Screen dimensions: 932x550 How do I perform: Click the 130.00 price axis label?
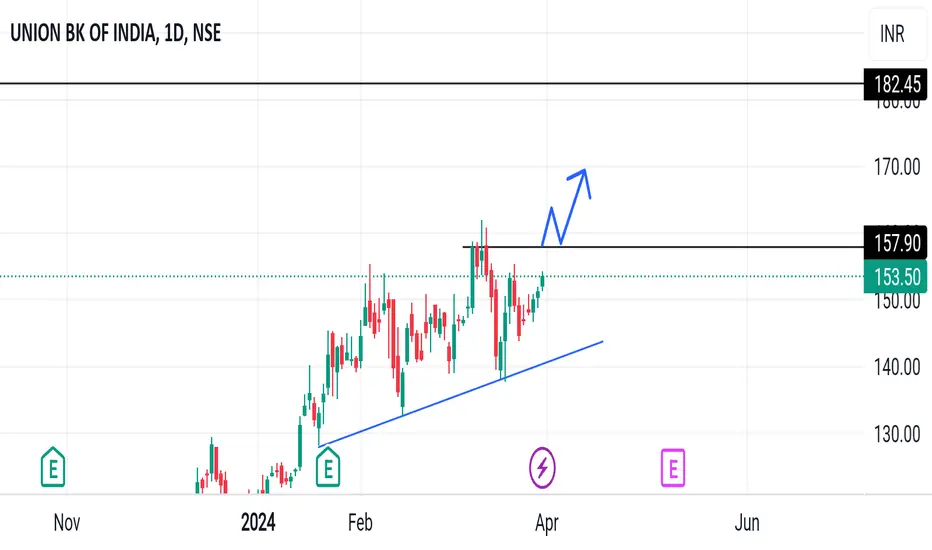(897, 435)
